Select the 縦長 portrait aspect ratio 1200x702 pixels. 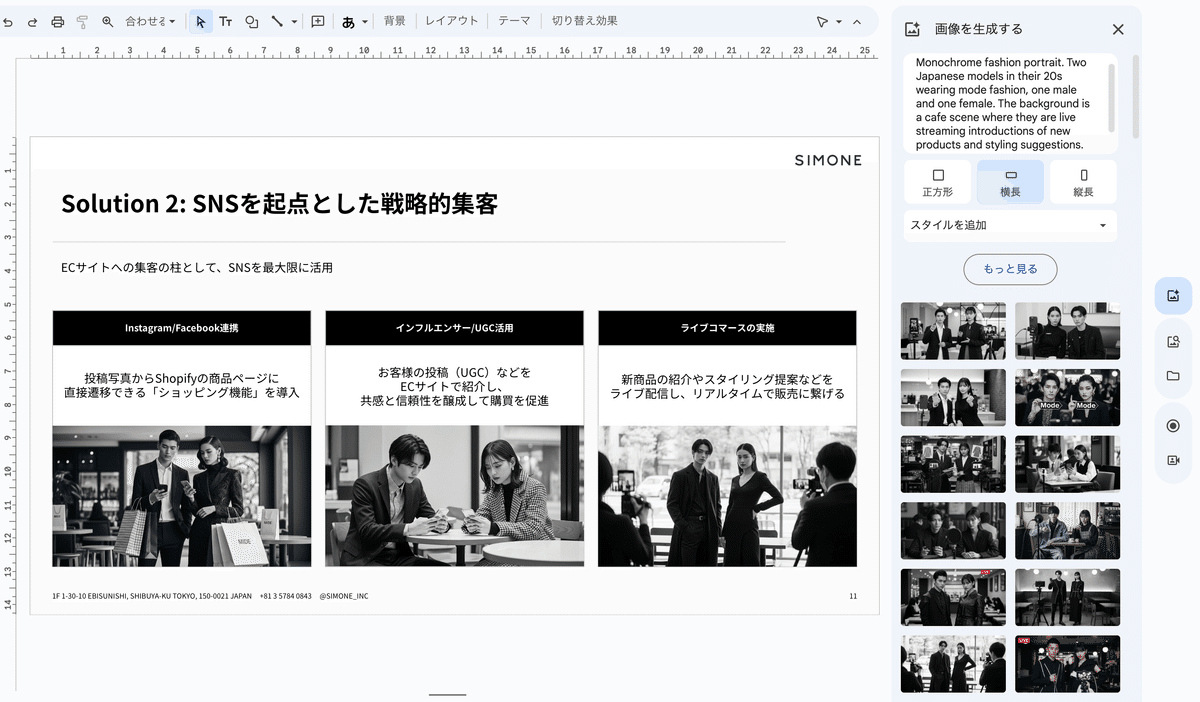[1083, 182]
